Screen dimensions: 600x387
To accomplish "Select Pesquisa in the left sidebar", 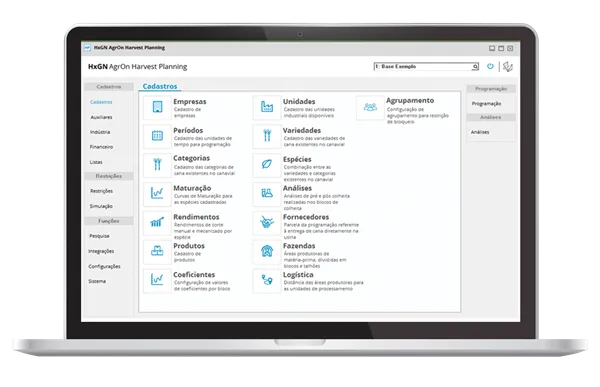I will pos(99,236).
